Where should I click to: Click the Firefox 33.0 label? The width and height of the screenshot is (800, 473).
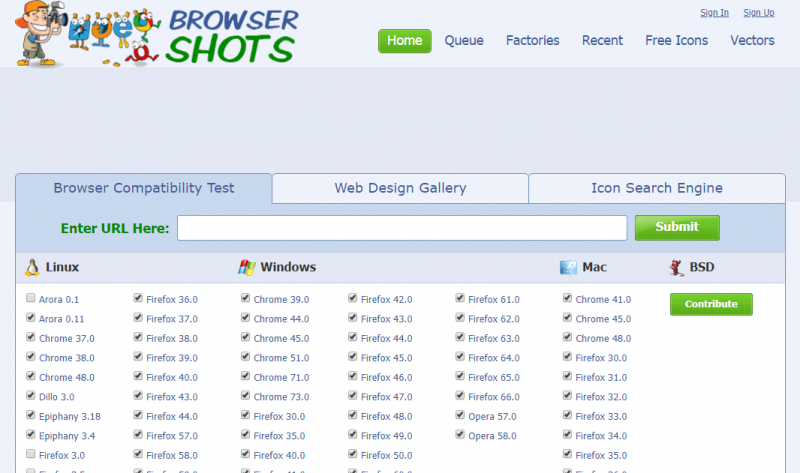coord(601,416)
